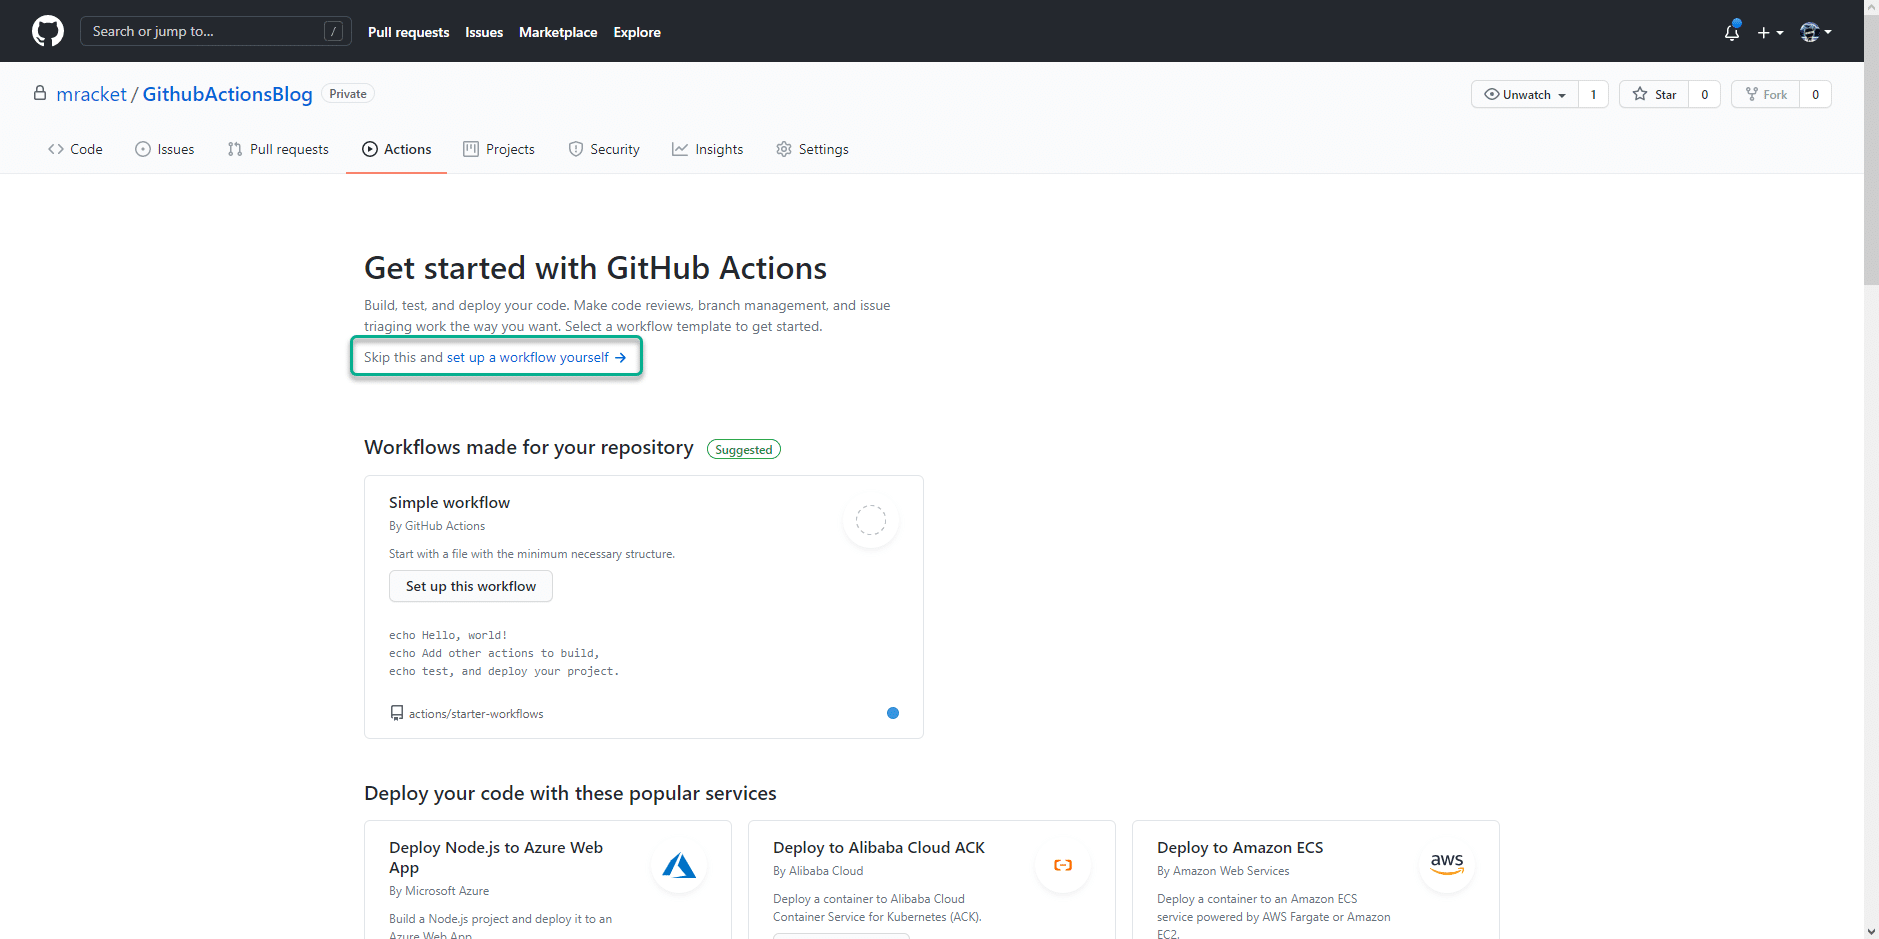Screen dimensions: 1879x939
Task: Click Deploy to Amazon ECS title
Action: (1240, 847)
